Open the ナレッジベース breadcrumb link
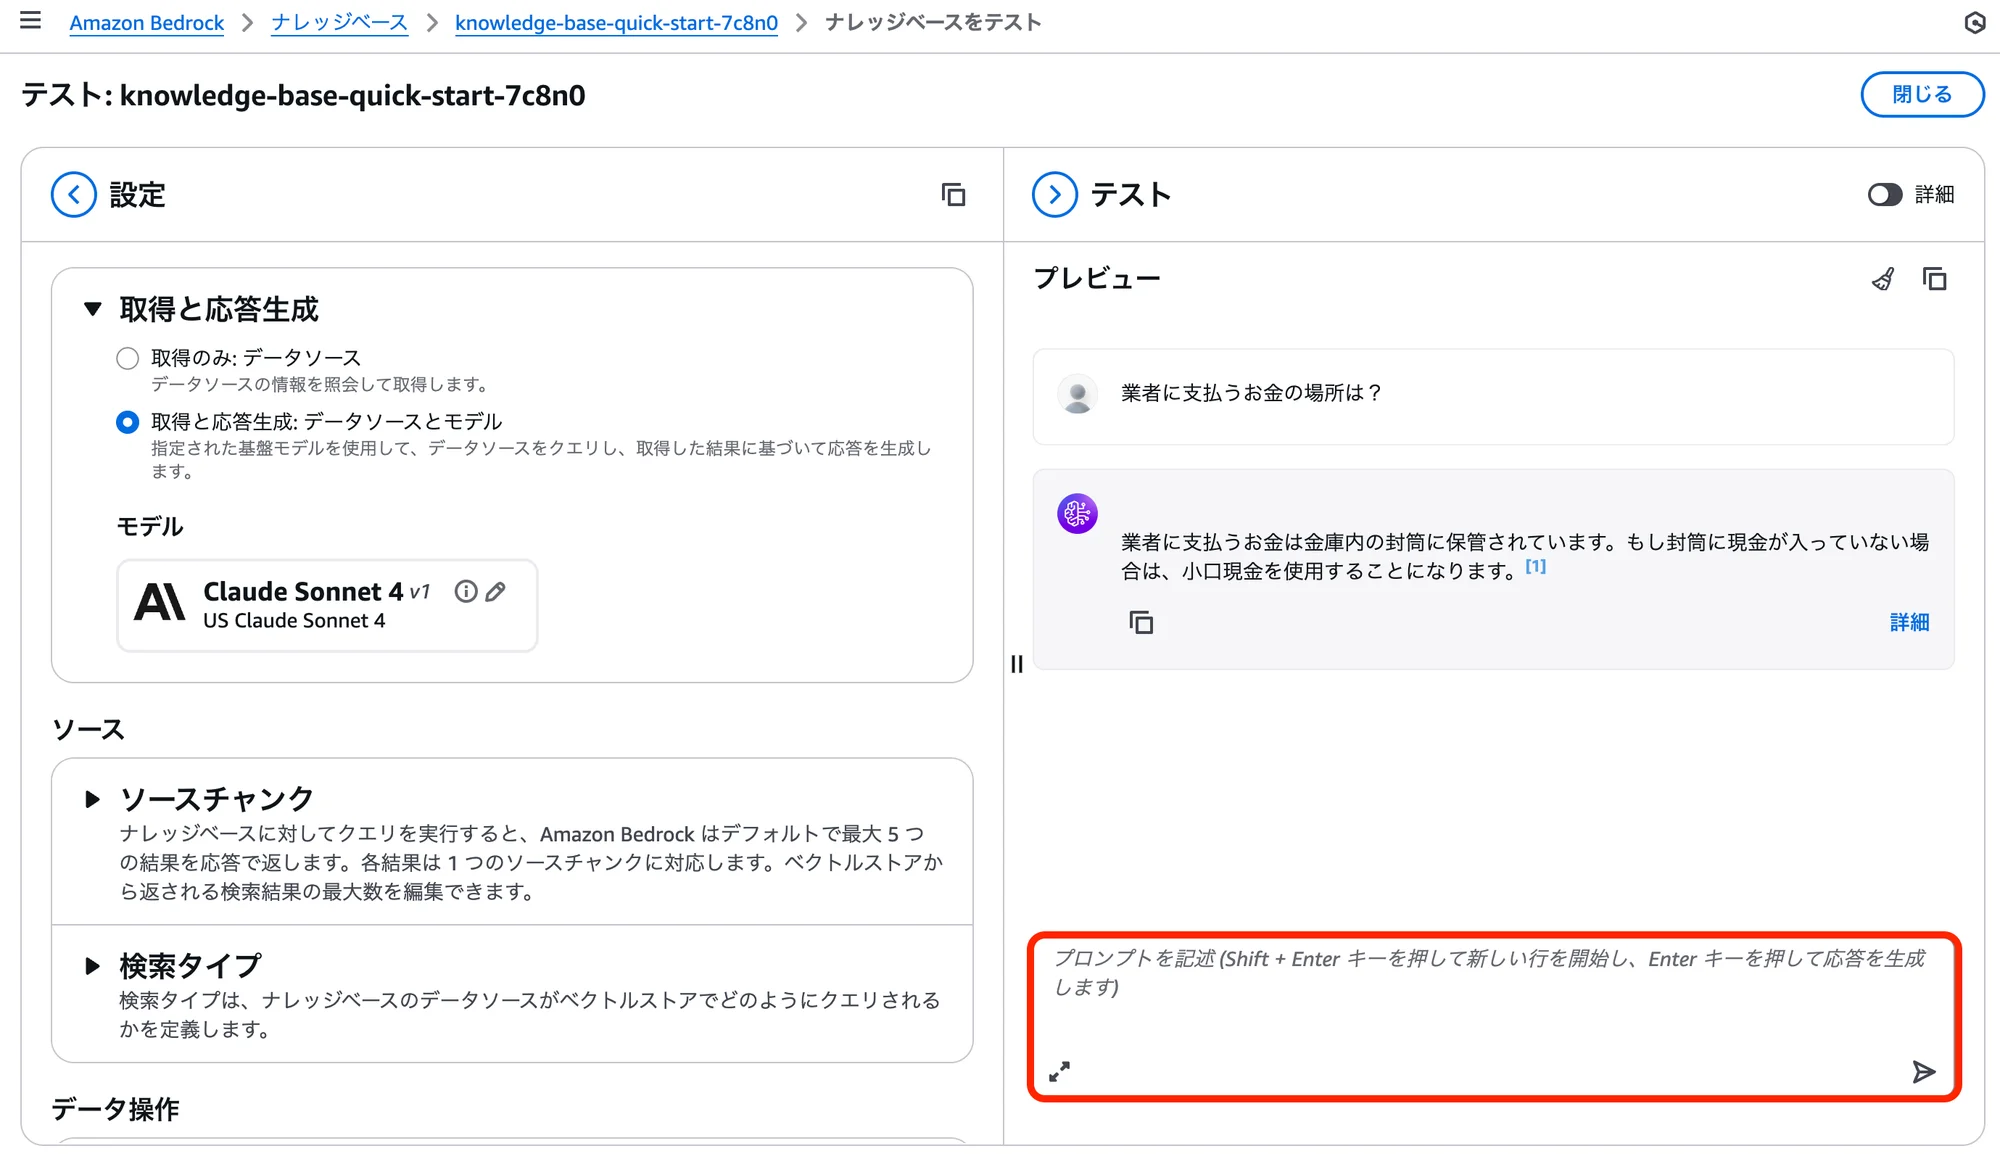The image size is (2000, 1165). 339,22
